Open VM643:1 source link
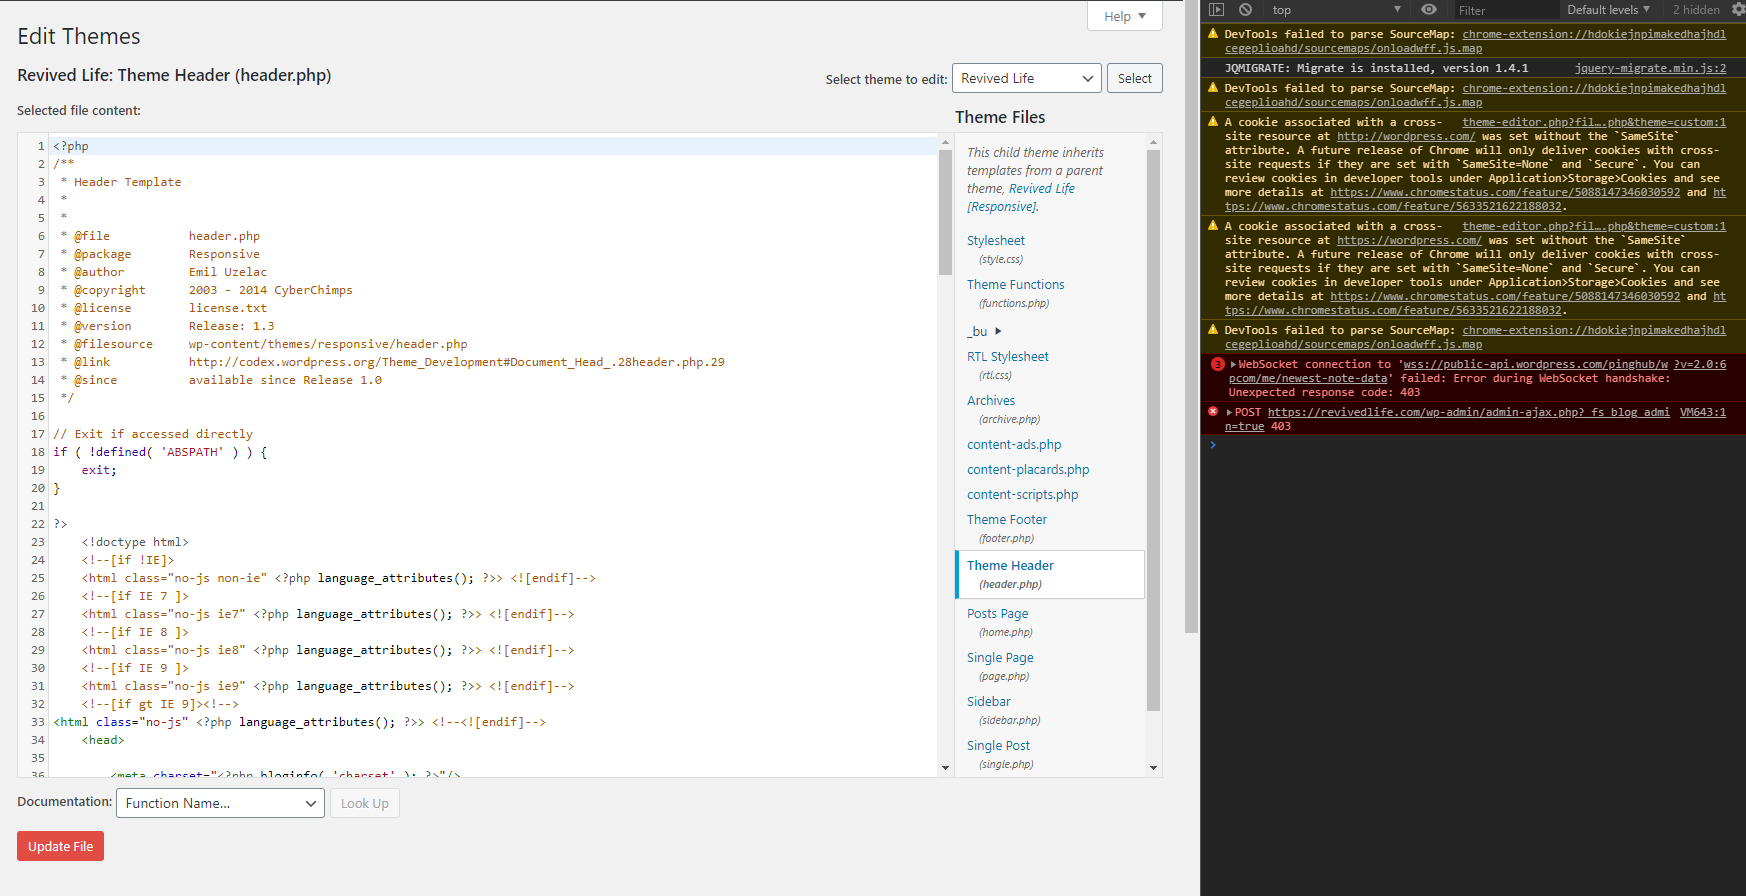This screenshot has height=896, width=1746. (1703, 413)
